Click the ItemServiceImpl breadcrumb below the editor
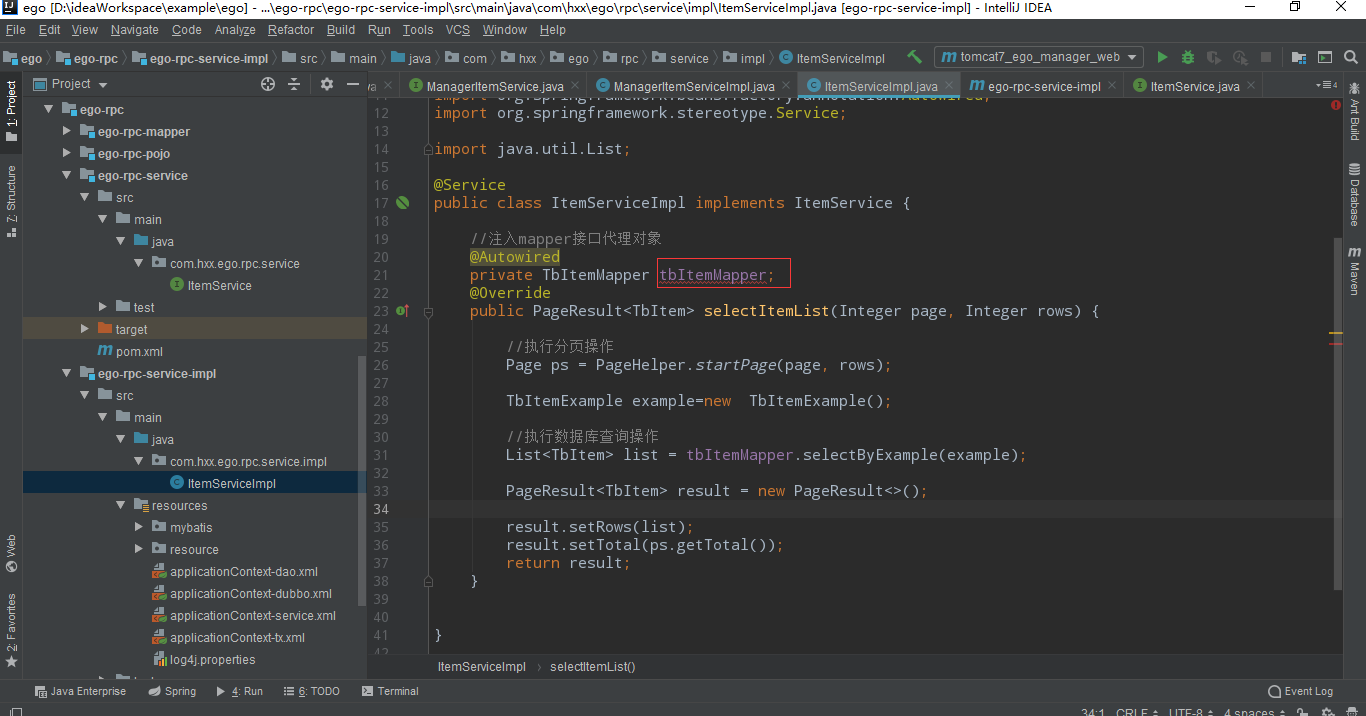The image size is (1366, 716). pyautogui.click(x=481, y=667)
